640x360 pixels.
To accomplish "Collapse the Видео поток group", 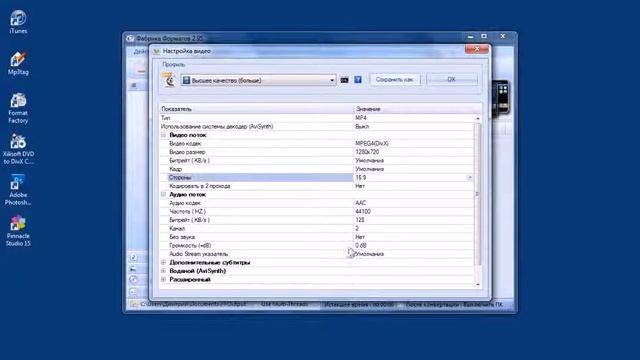I will (163, 135).
